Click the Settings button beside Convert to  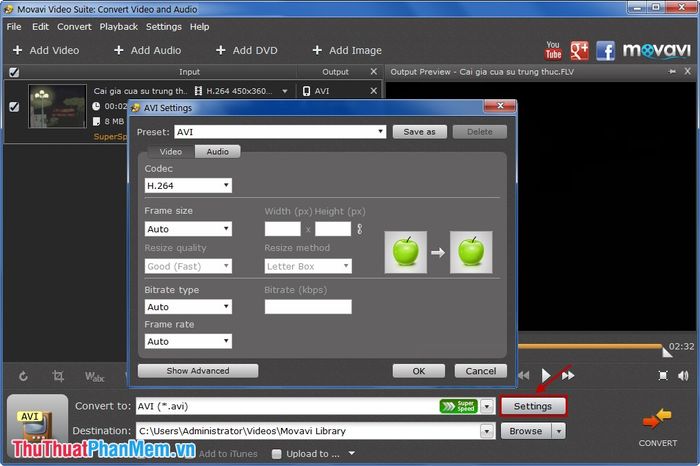(x=533, y=406)
